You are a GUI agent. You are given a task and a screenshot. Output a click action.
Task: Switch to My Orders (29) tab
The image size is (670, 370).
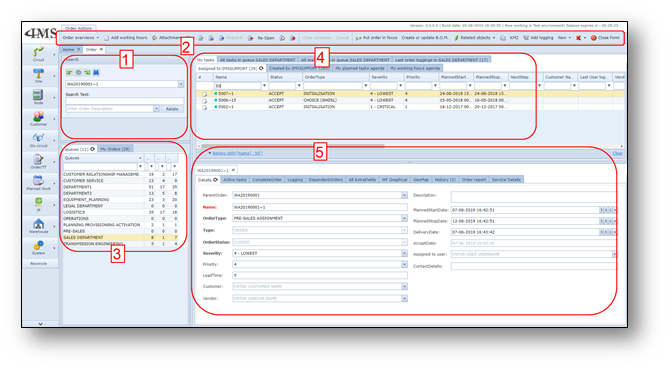pos(115,149)
